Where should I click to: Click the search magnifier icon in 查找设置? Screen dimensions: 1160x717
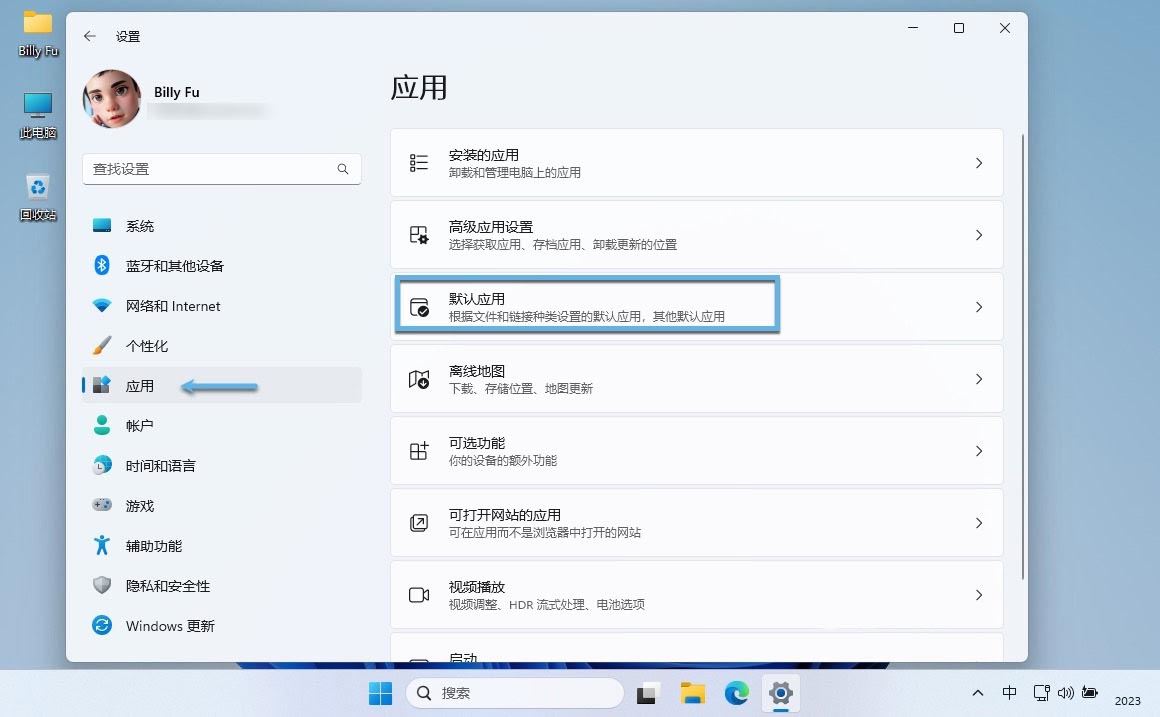343,169
